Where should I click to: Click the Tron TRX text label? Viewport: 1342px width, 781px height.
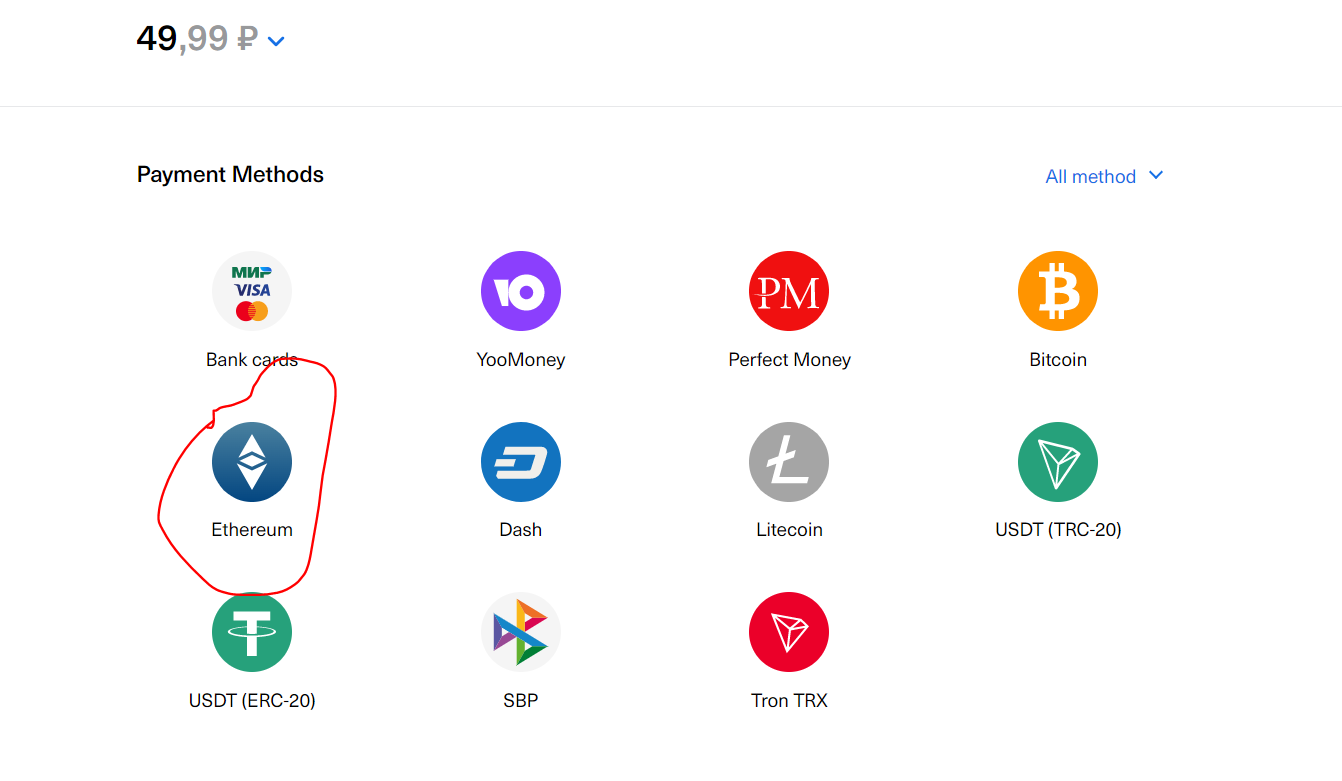789,701
